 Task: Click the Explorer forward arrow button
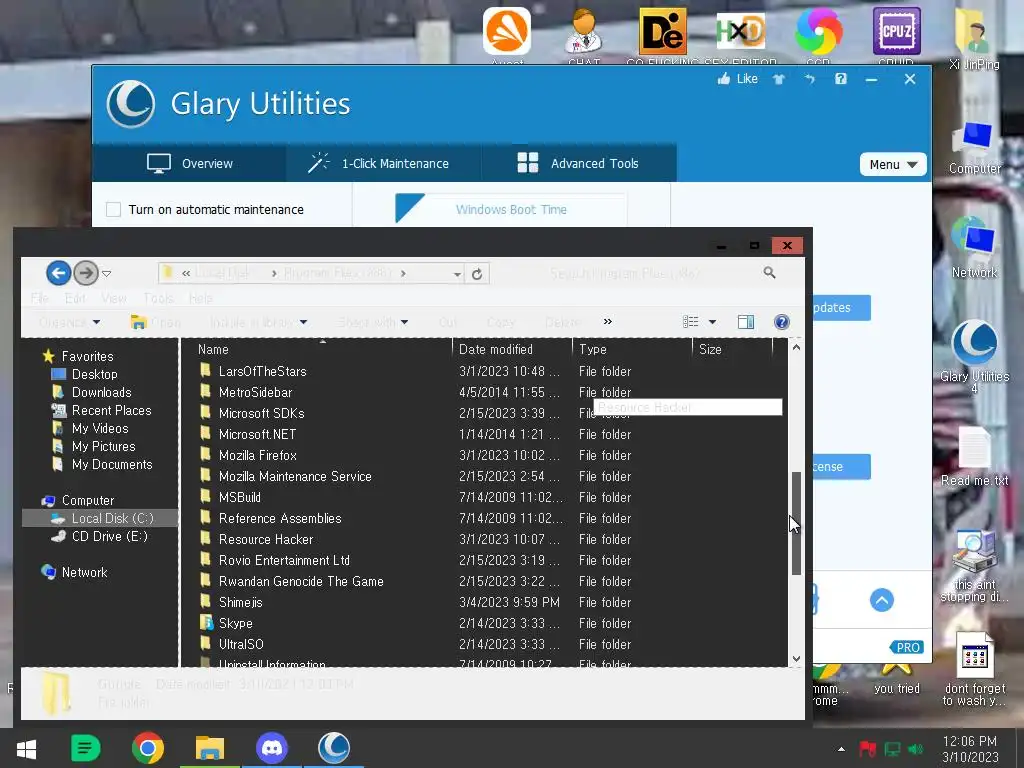pyautogui.click(x=86, y=273)
